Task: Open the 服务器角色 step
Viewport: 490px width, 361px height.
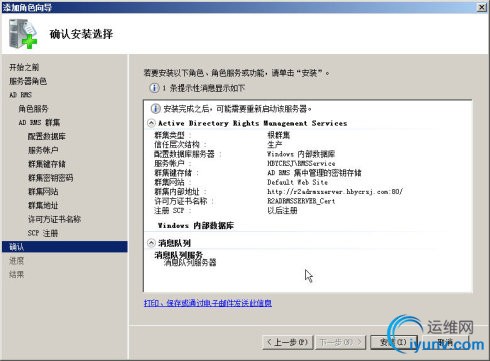Action: coord(28,81)
